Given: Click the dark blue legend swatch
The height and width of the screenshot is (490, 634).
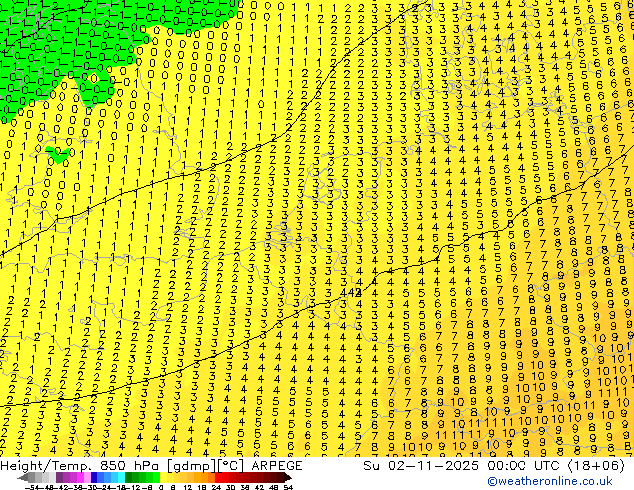Looking at the screenshot, I should (x=94, y=478).
